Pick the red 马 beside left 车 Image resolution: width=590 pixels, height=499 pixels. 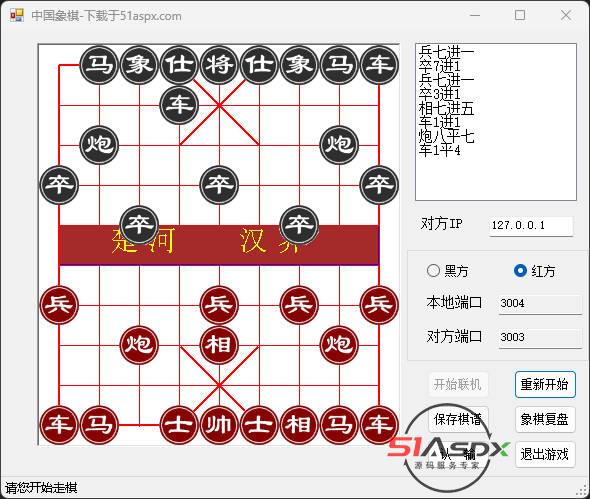(x=99, y=425)
